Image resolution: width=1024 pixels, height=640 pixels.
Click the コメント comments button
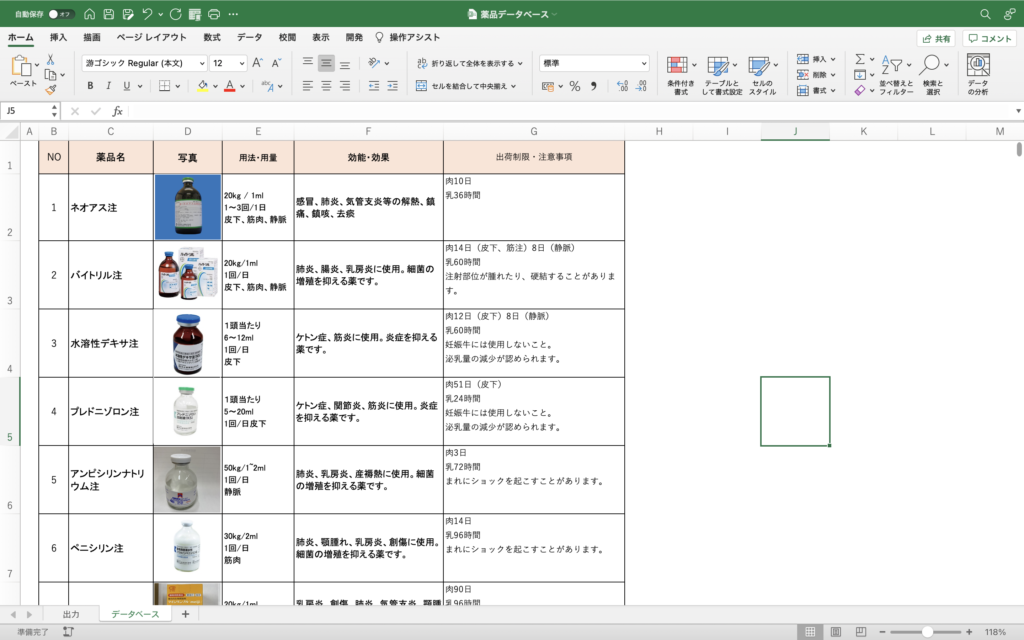(x=989, y=38)
